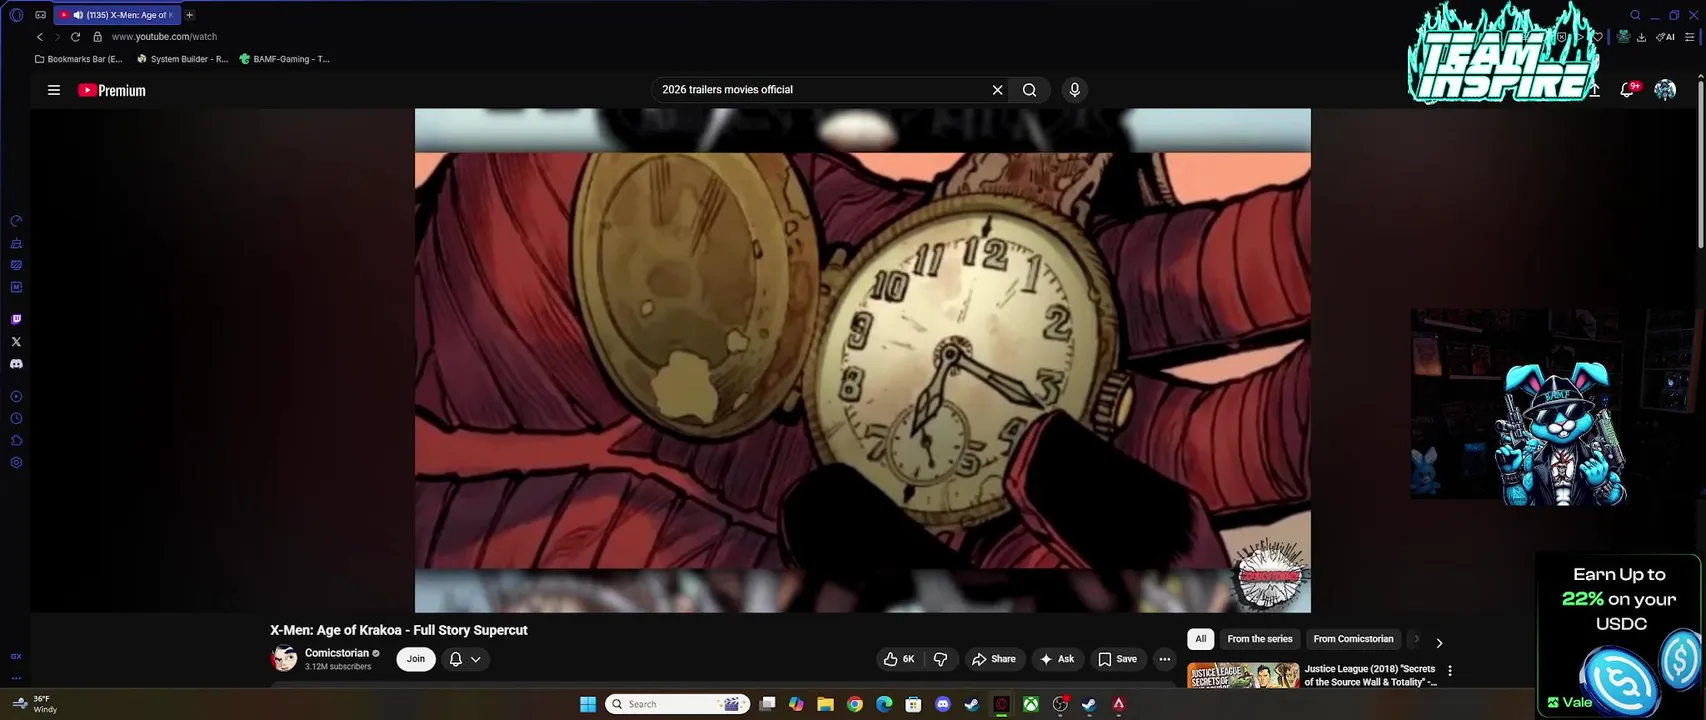Screen dimensions: 1706x720
Task: Start voice search with microphone
Action: coord(1074,90)
